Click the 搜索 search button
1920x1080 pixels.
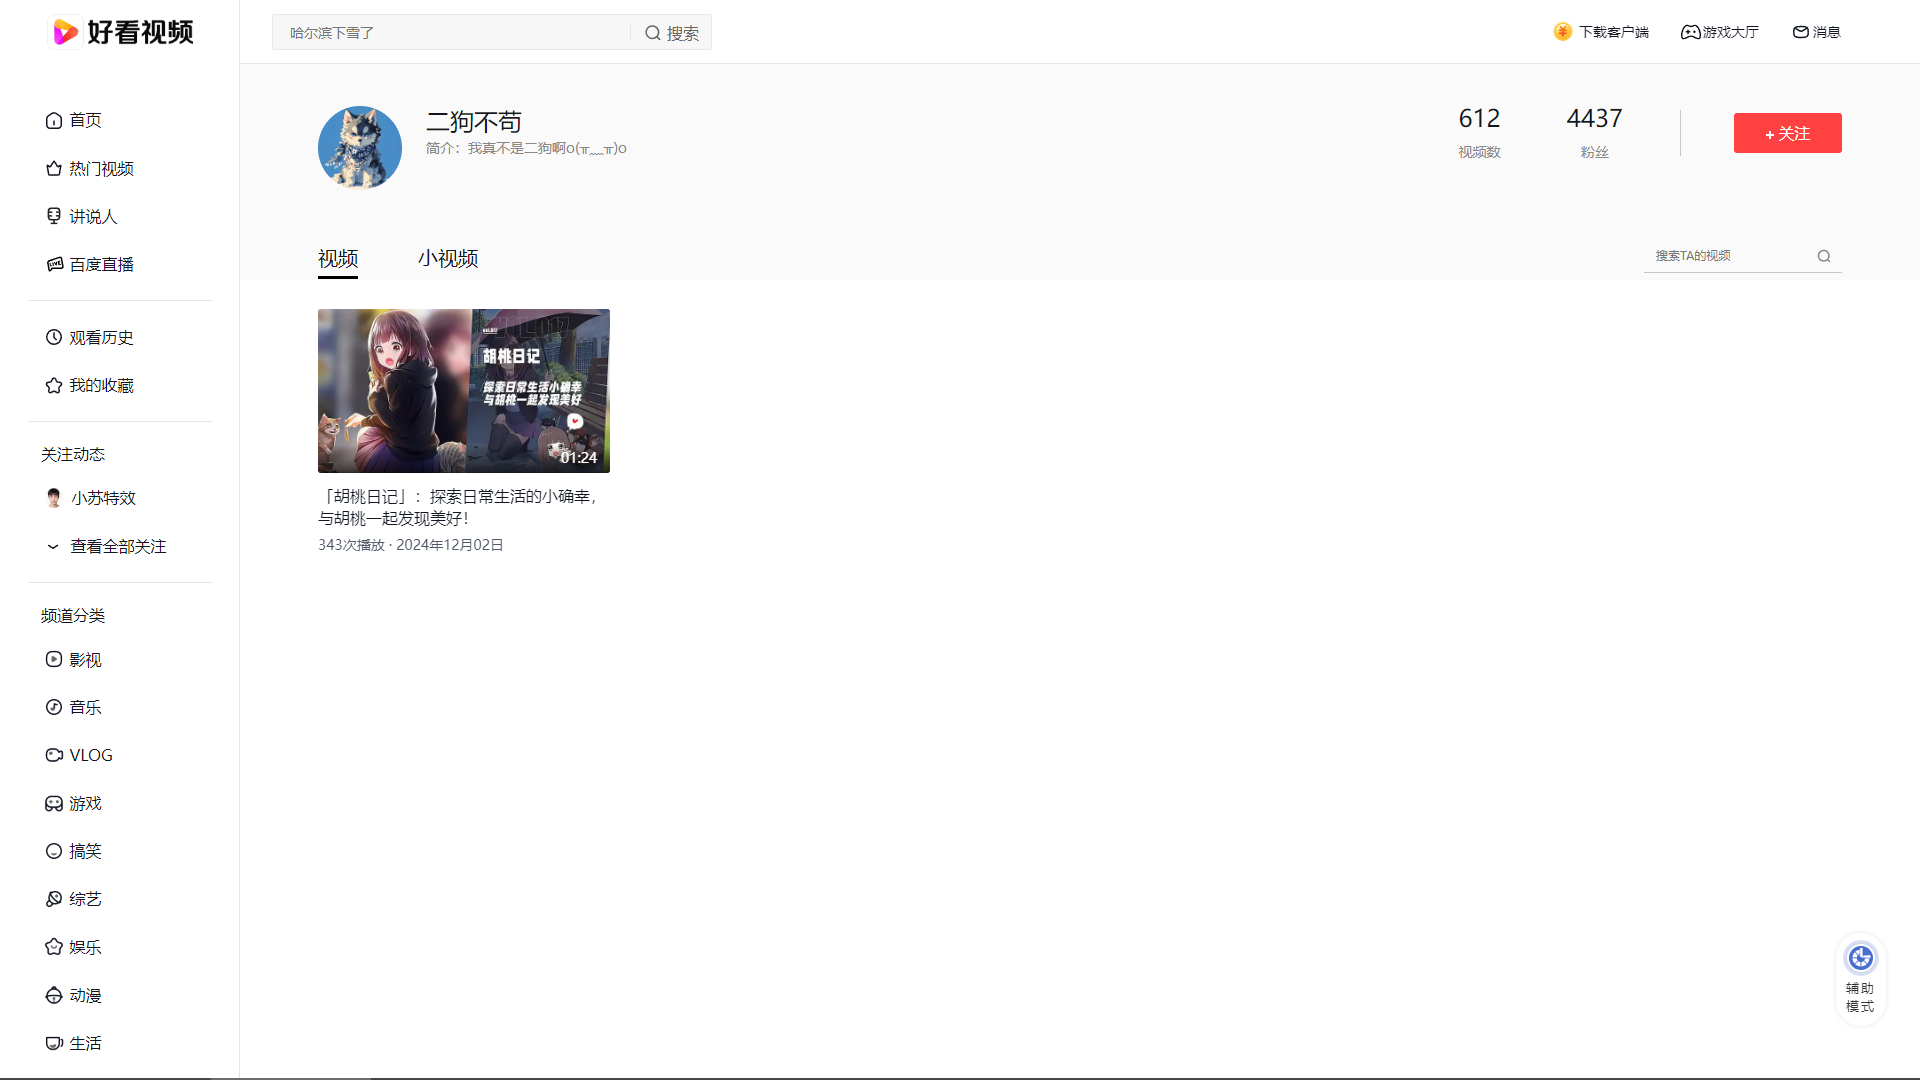click(672, 33)
